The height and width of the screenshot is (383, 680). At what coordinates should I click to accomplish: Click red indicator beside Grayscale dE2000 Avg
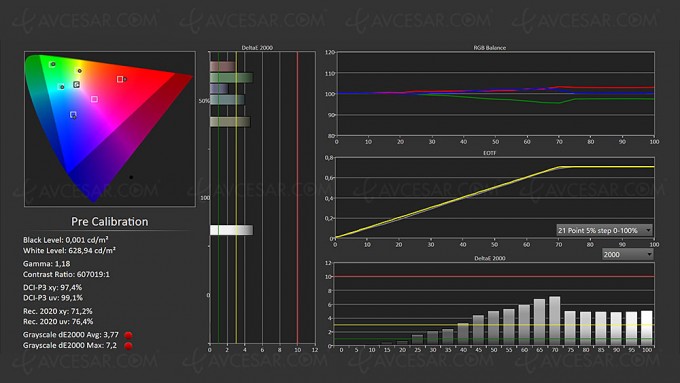[128, 335]
